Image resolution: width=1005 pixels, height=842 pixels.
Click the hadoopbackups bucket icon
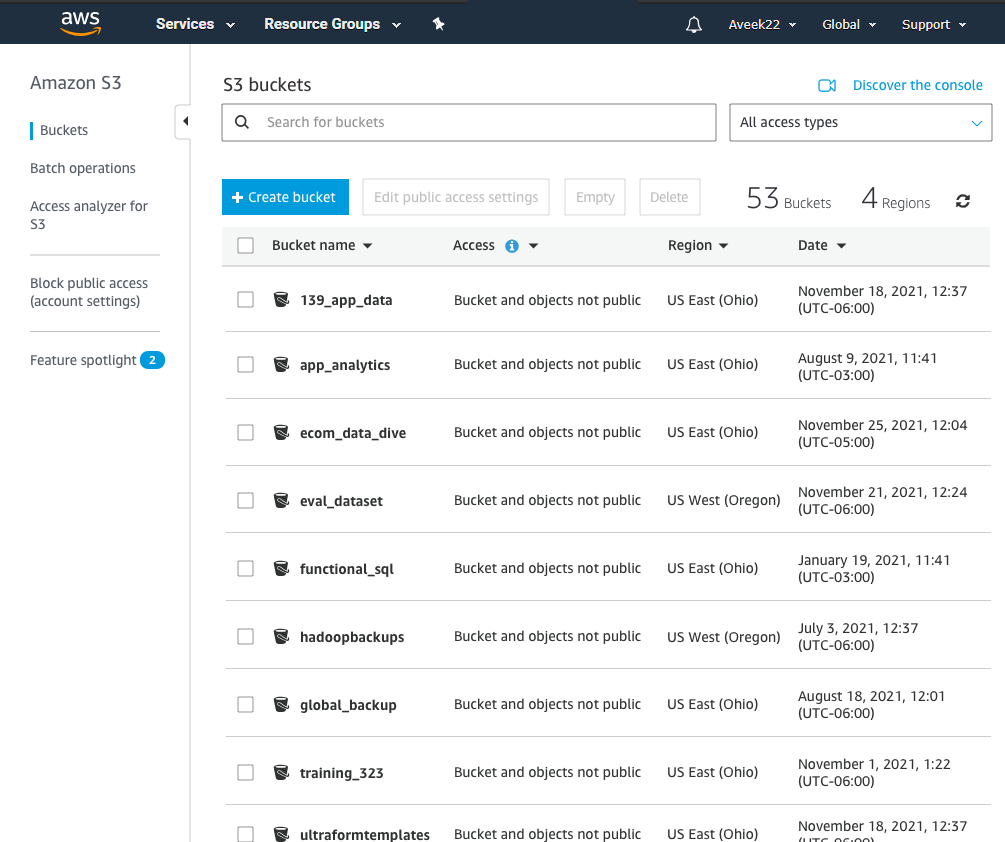point(282,636)
